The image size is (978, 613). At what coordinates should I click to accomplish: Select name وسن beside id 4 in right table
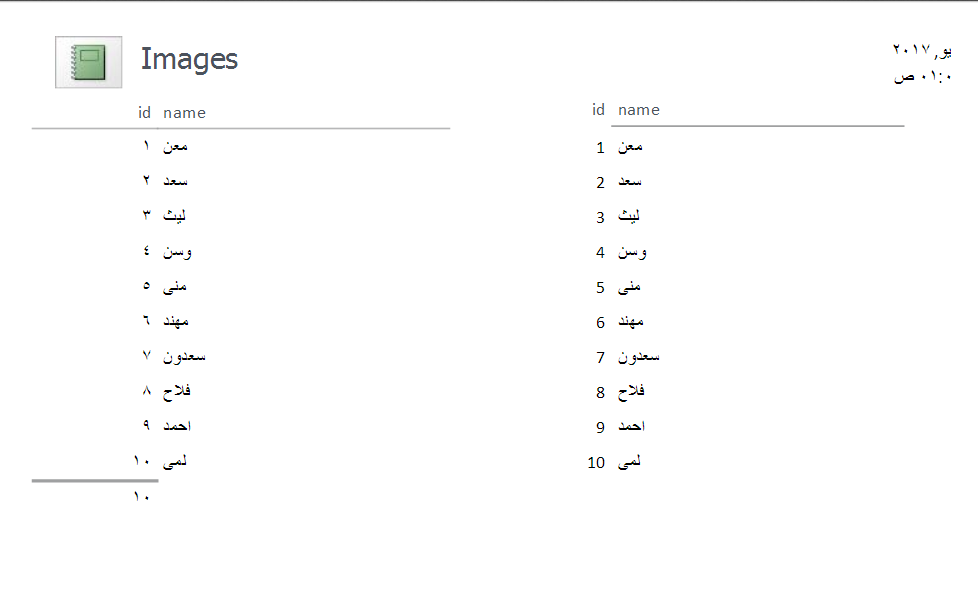632,252
